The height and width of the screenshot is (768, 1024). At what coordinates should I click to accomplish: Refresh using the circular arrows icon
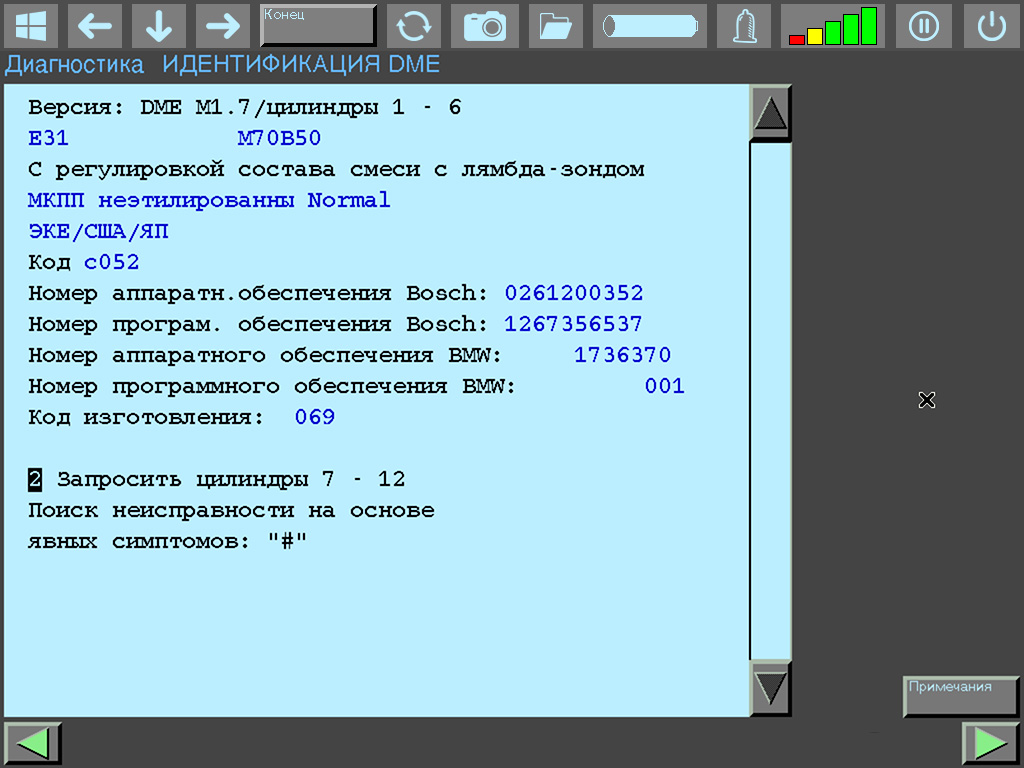coord(414,26)
